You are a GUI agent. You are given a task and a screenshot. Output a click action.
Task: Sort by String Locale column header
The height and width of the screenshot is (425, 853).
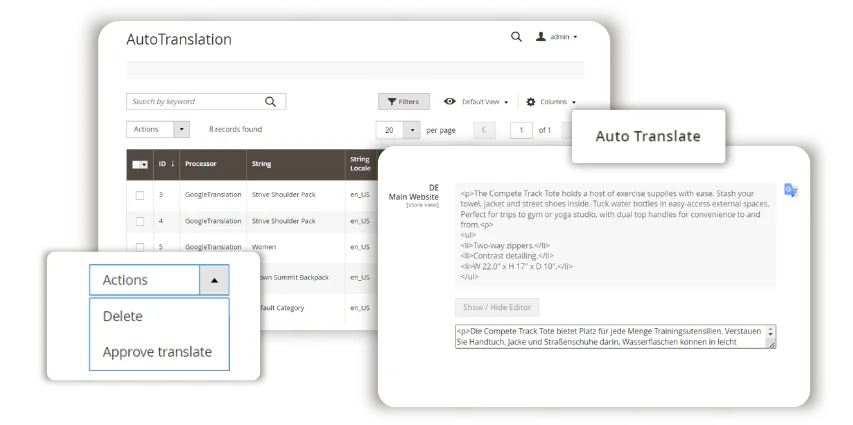pos(361,164)
